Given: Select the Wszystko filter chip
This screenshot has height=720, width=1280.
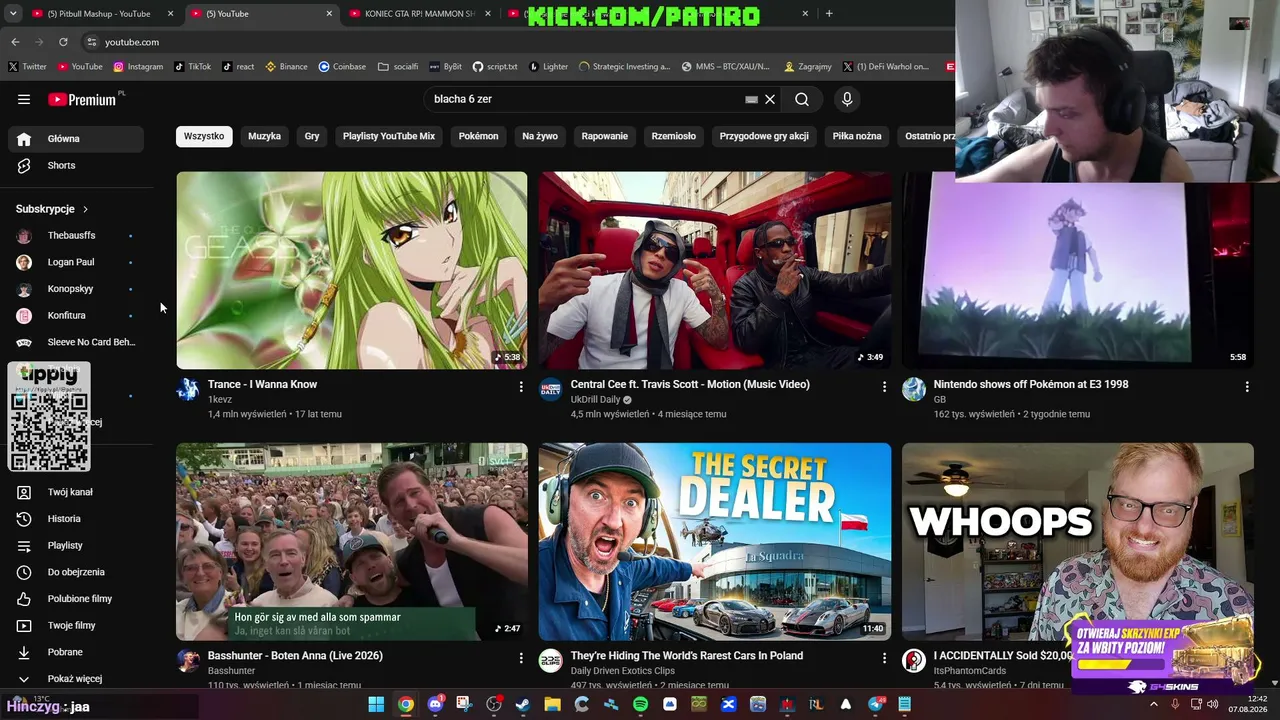Looking at the screenshot, I should coord(204,136).
